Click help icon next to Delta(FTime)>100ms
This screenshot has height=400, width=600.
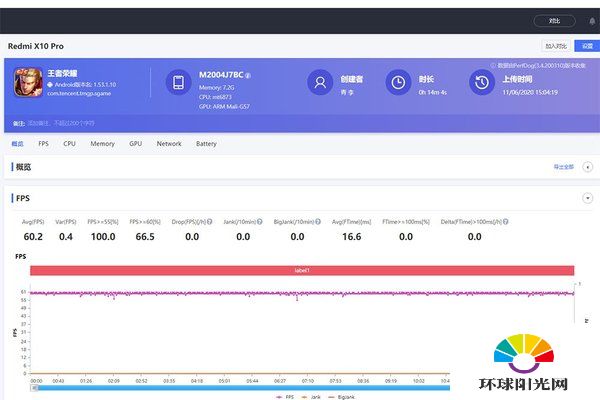point(506,222)
